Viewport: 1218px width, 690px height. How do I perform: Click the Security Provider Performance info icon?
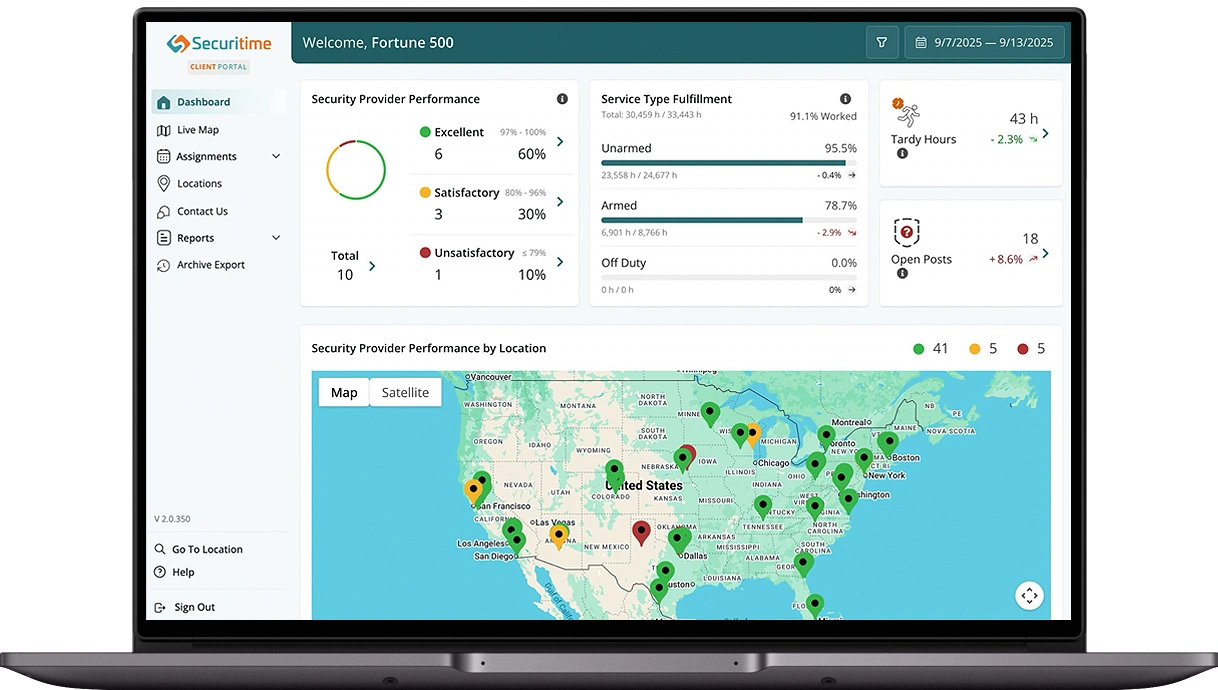tap(562, 99)
